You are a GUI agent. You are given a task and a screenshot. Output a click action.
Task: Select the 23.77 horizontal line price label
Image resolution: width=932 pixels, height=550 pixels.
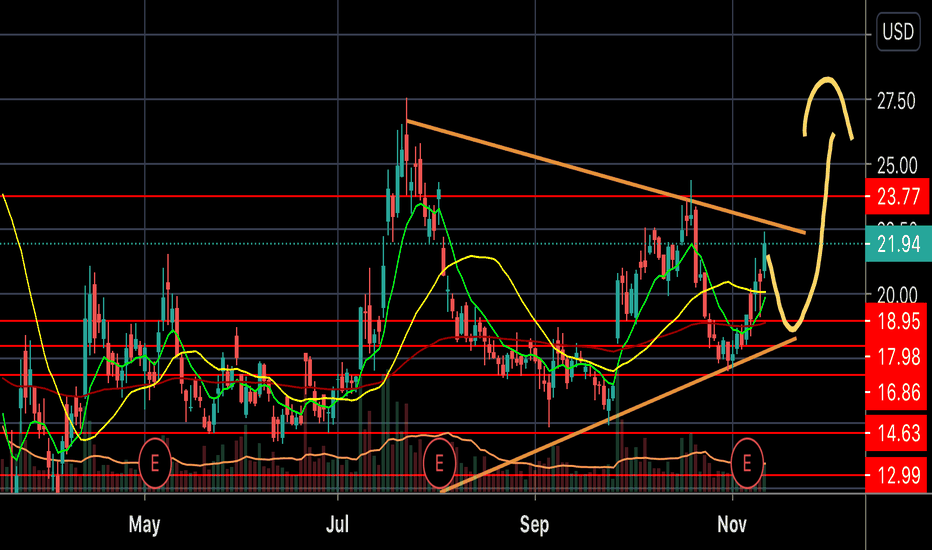(898, 196)
